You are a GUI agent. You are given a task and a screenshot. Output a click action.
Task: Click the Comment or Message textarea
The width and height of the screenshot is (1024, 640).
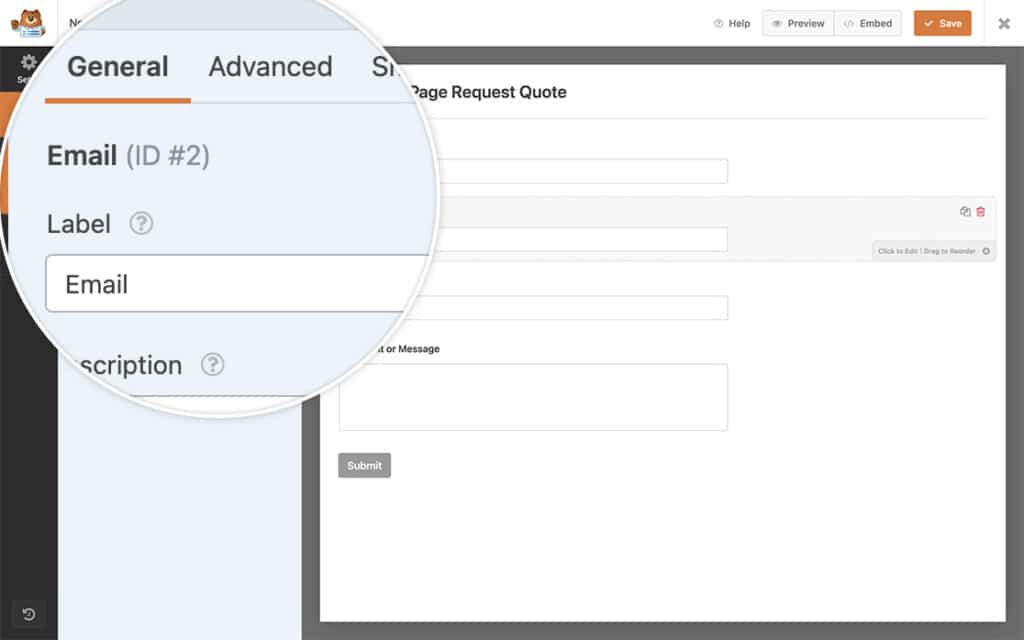click(533, 397)
